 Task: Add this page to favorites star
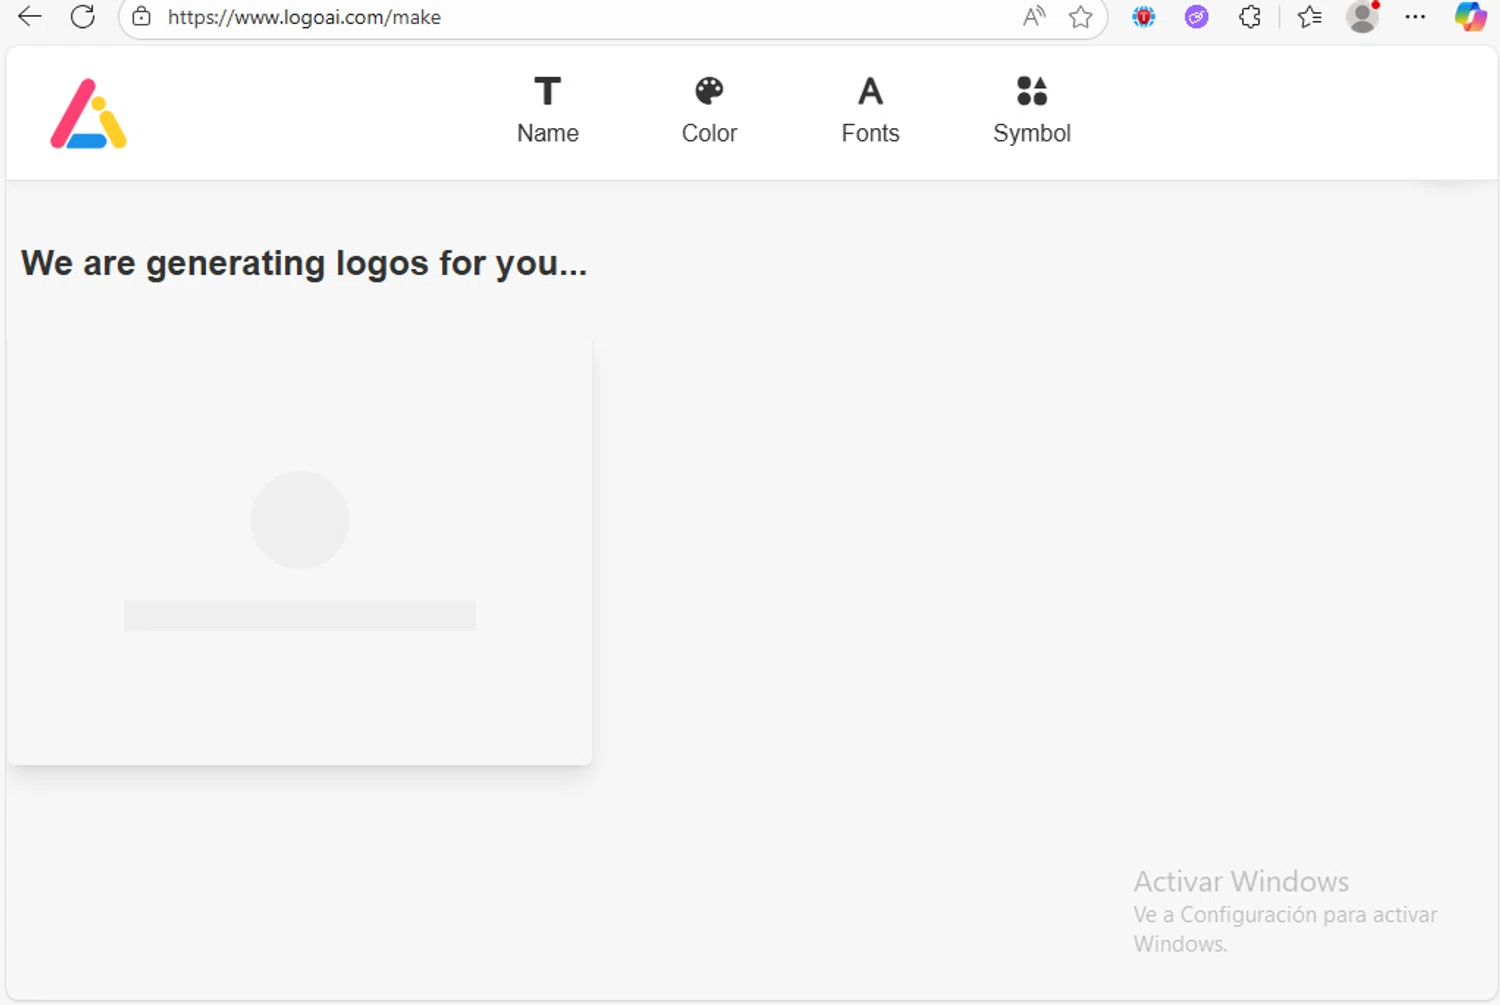coord(1080,17)
